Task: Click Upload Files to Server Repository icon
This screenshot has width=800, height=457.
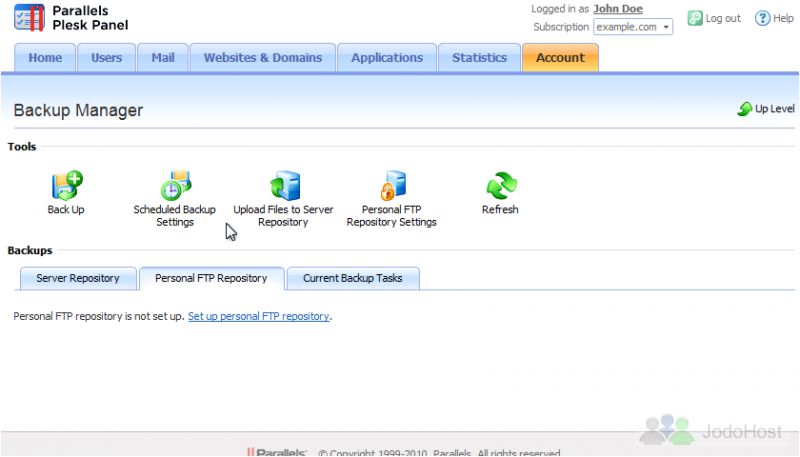Action: pos(285,185)
